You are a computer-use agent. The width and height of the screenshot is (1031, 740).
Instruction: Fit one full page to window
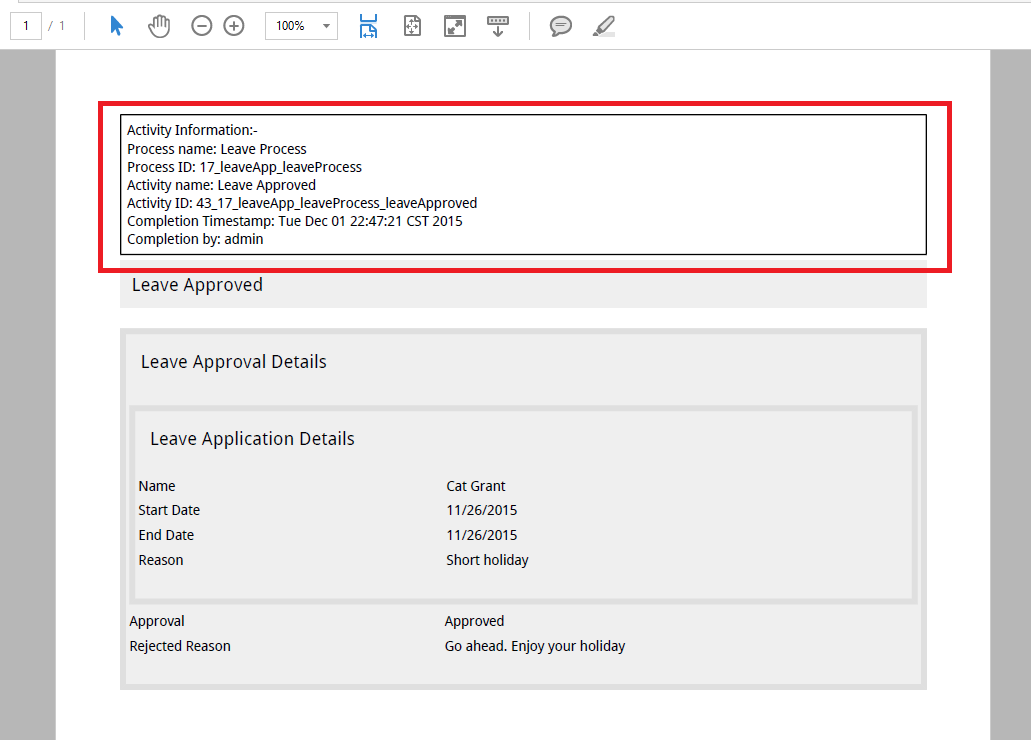[412, 26]
